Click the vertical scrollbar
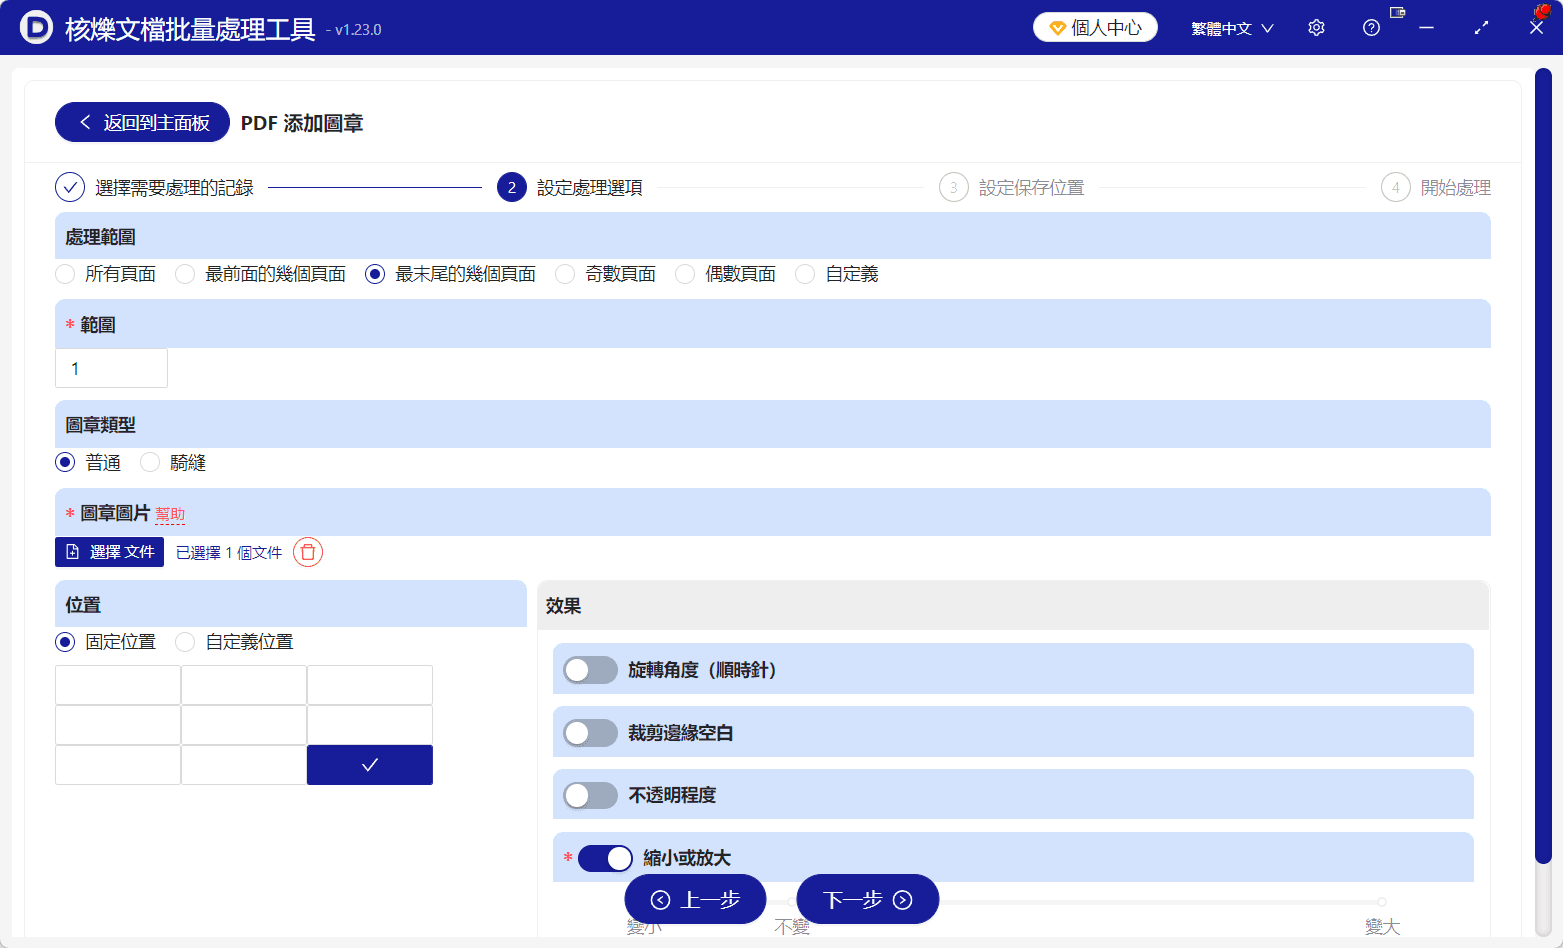This screenshot has width=1563, height=948. [x=1543, y=465]
